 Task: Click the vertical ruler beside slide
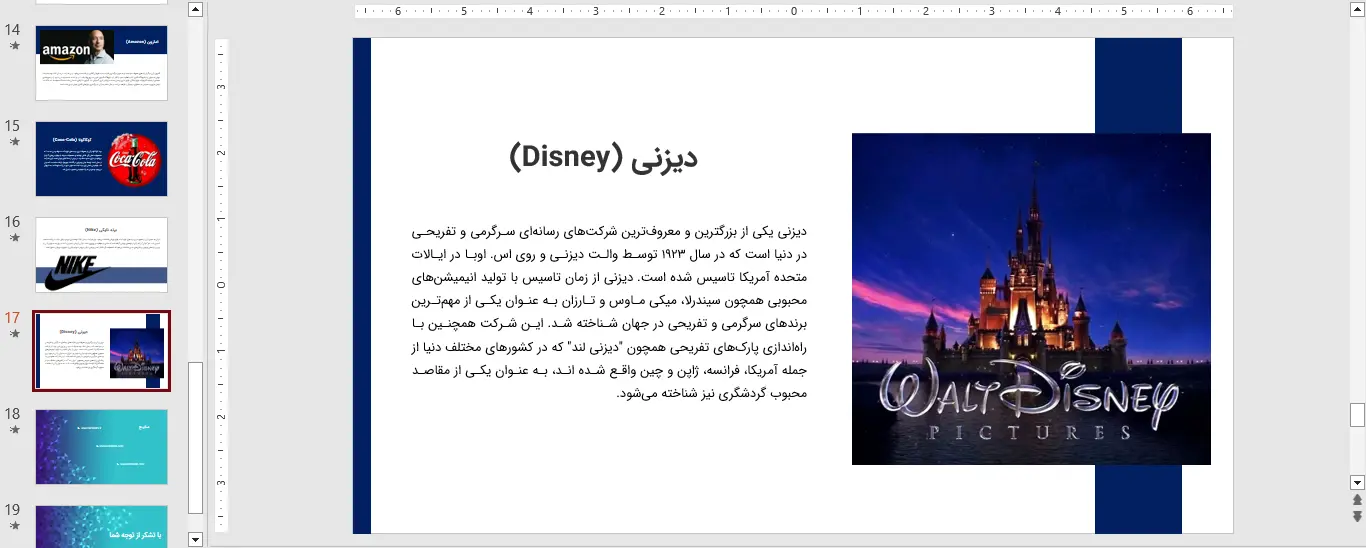tap(222, 285)
